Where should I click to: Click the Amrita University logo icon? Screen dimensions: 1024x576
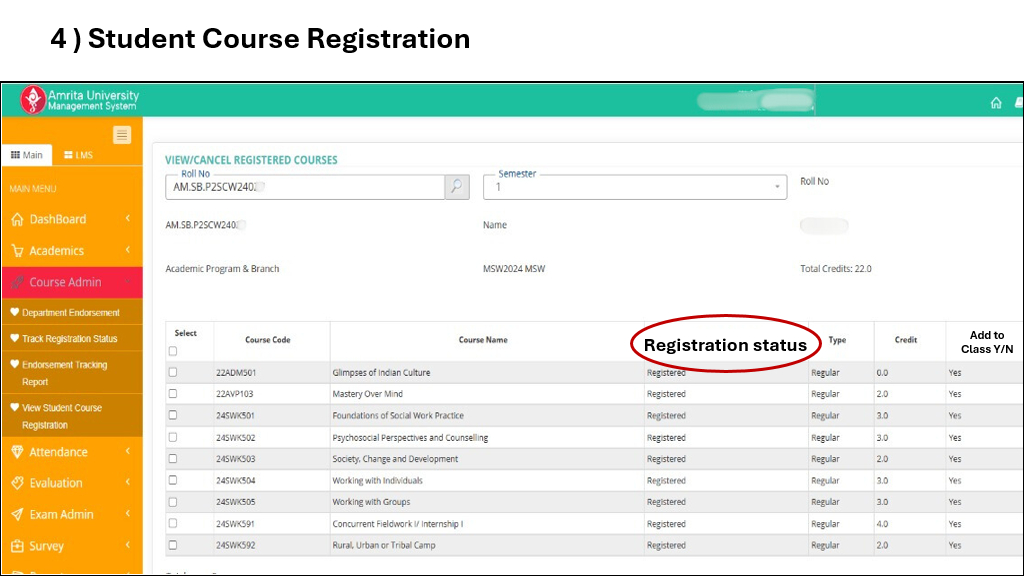point(33,100)
